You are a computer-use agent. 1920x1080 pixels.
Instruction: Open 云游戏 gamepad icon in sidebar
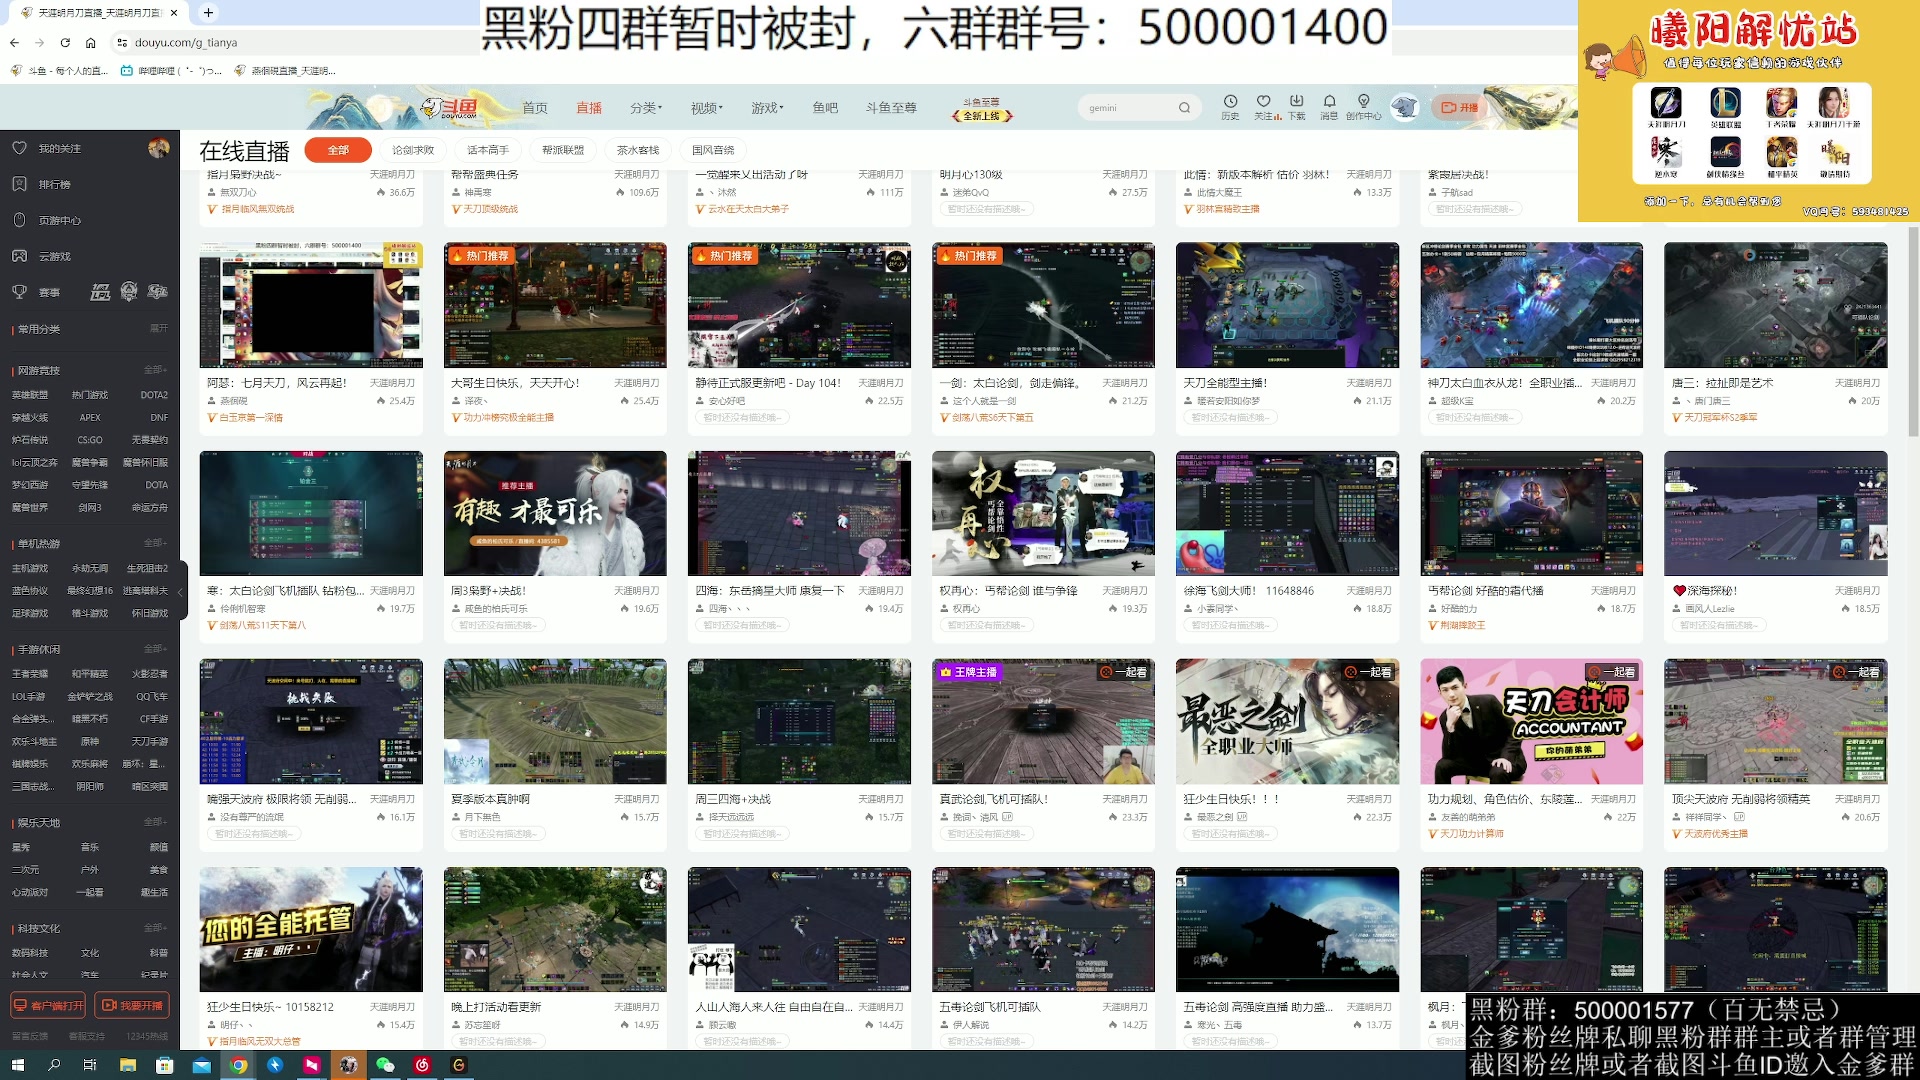click(19, 256)
